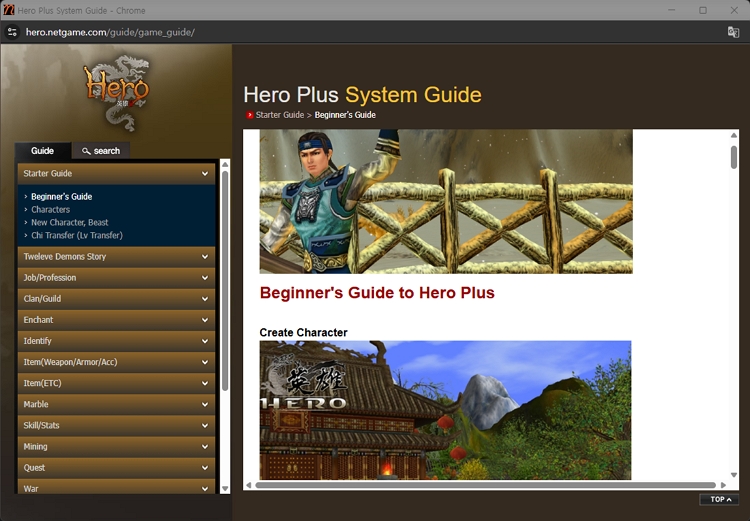Click the address bar URL
This screenshot has height=521, width=750.
pyautogui.click(x=110, y=32)
